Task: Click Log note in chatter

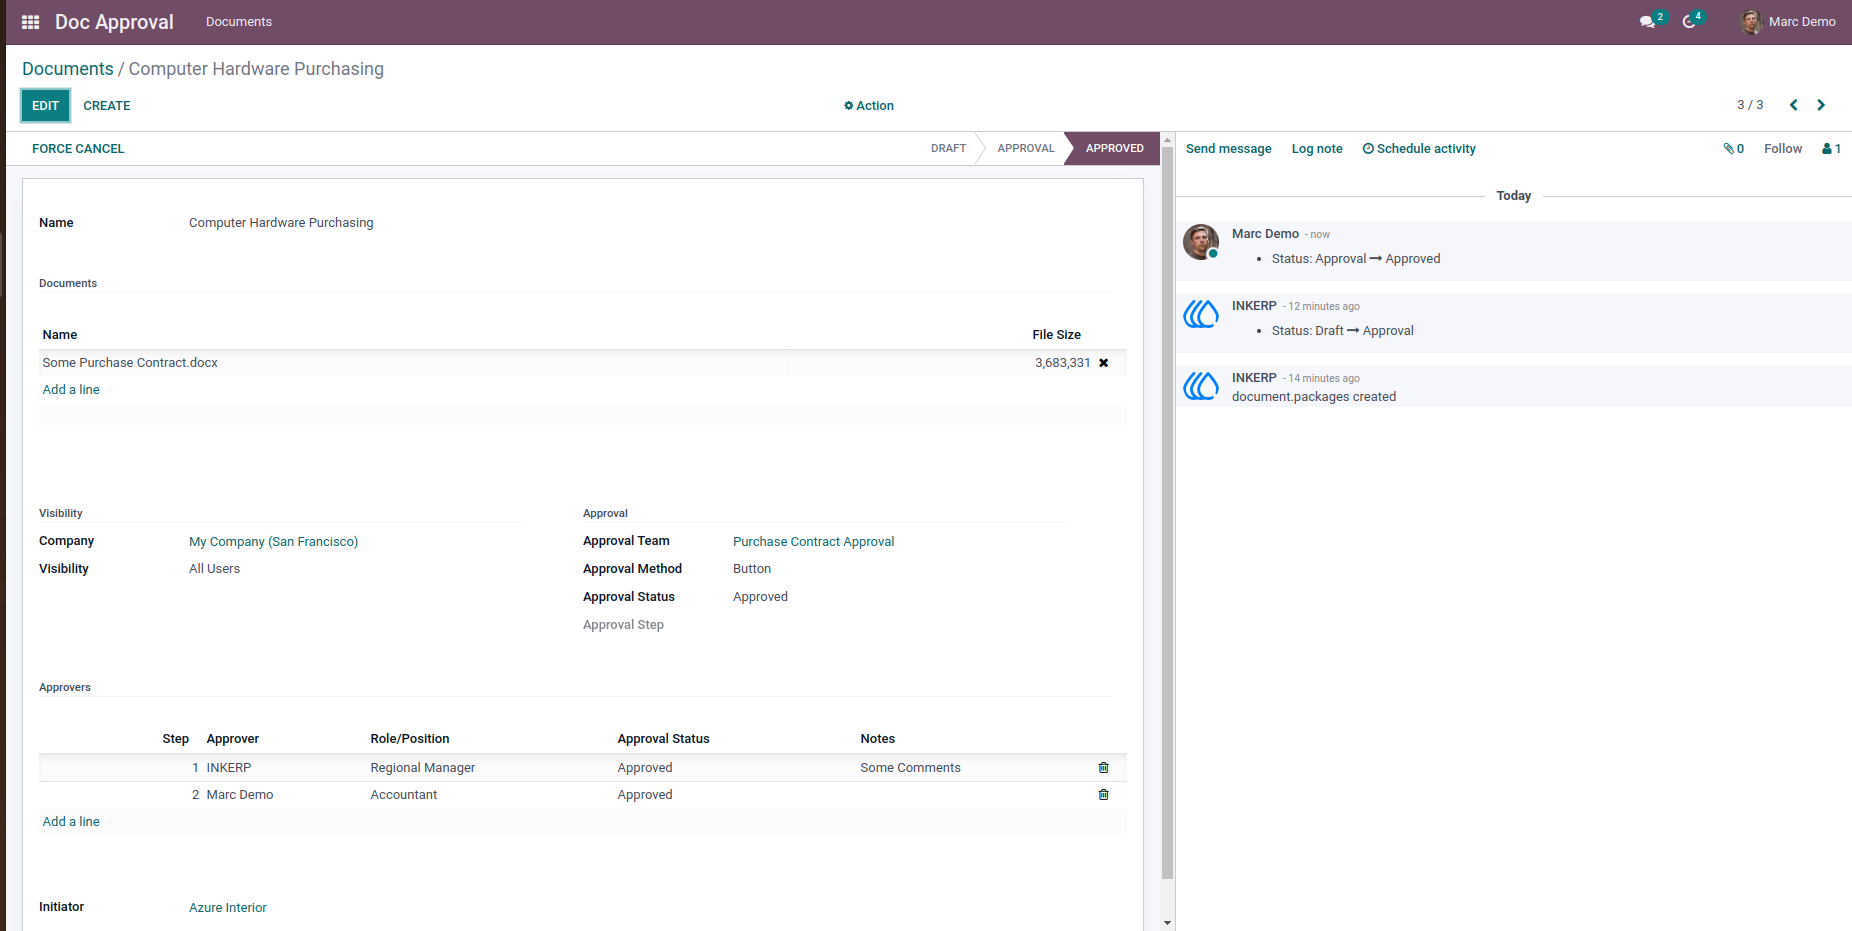Action: coord(1317,149)
